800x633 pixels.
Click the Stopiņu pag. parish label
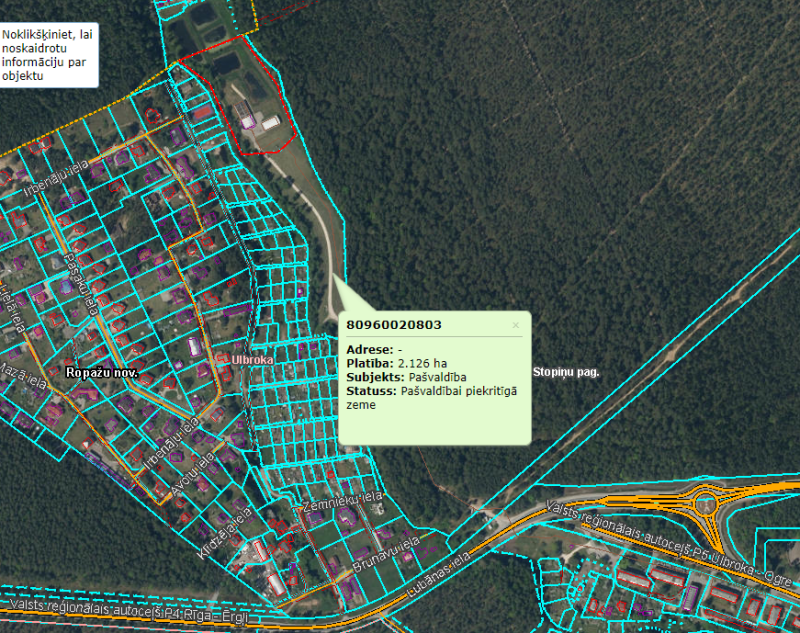[x=566, y=372]
